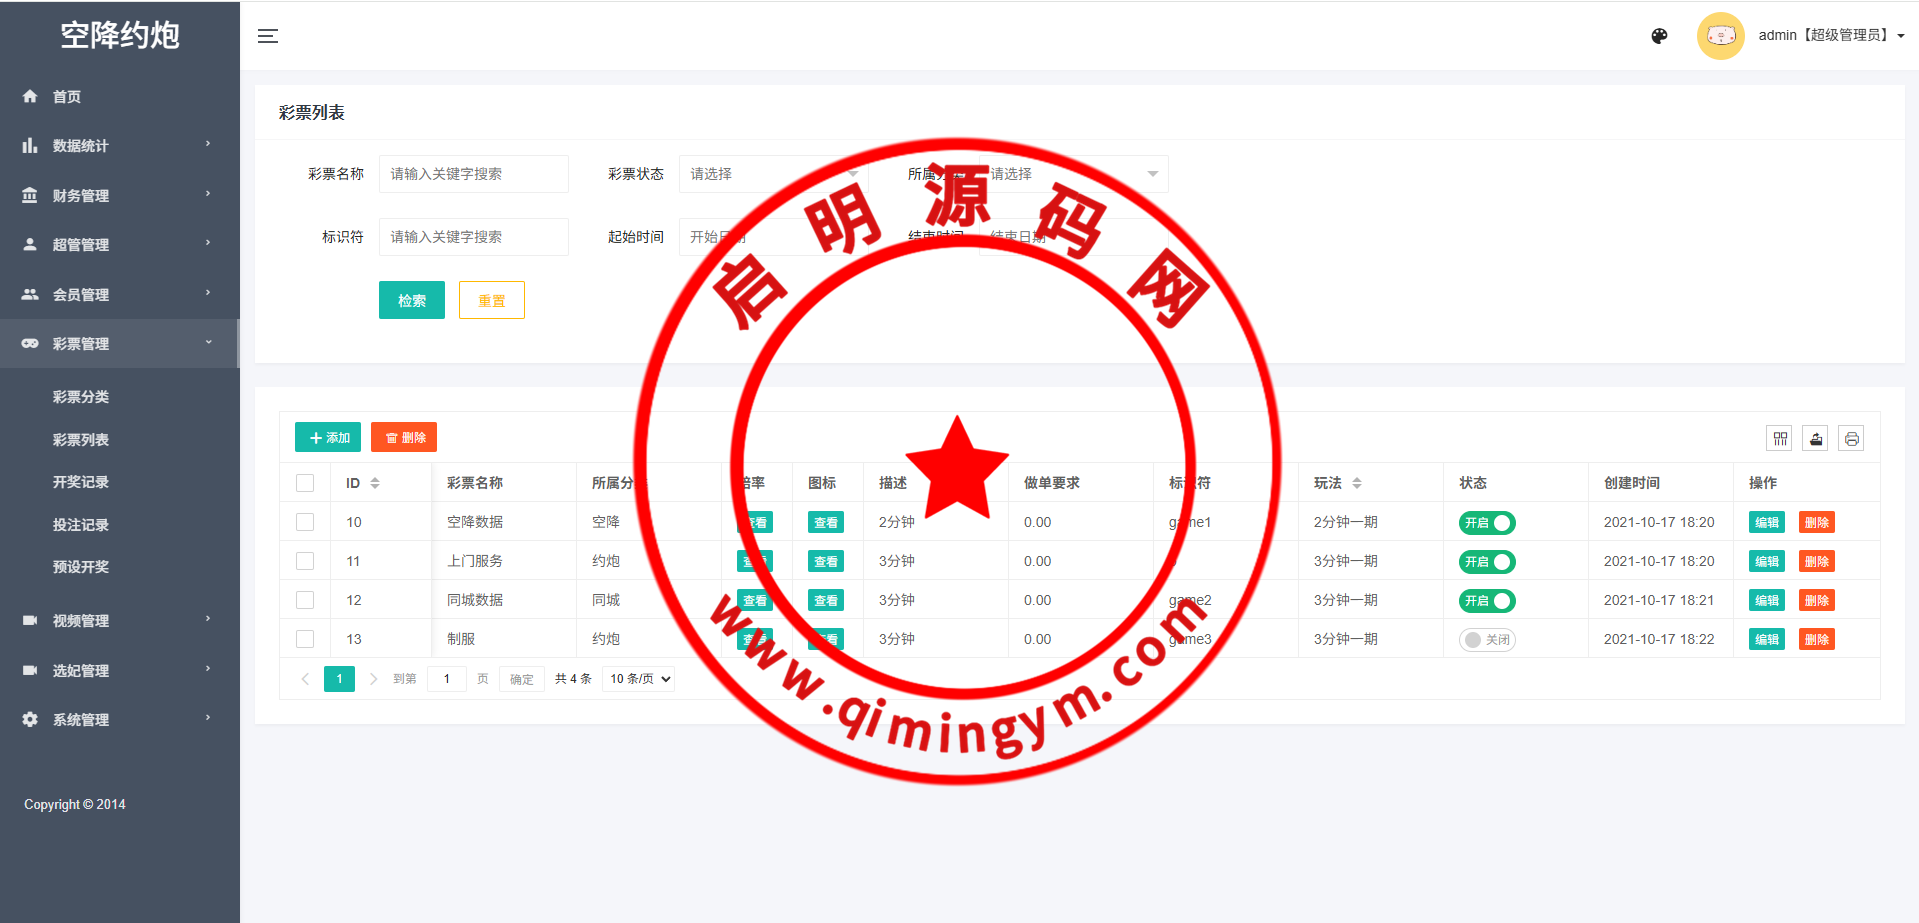
Task: Click the admin avatar image
Action: point(1720,36)
